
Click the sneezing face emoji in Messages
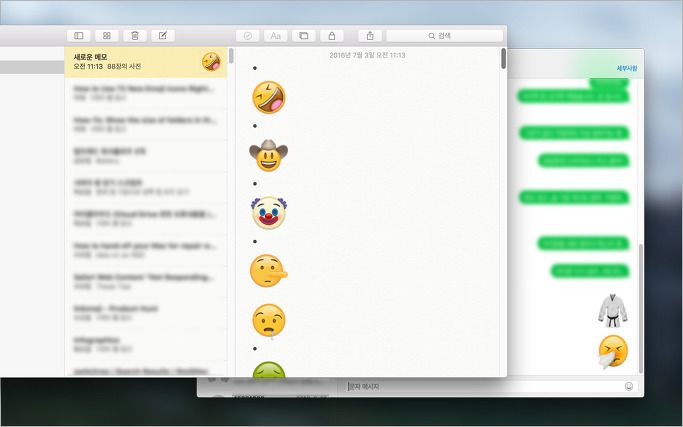612,352
